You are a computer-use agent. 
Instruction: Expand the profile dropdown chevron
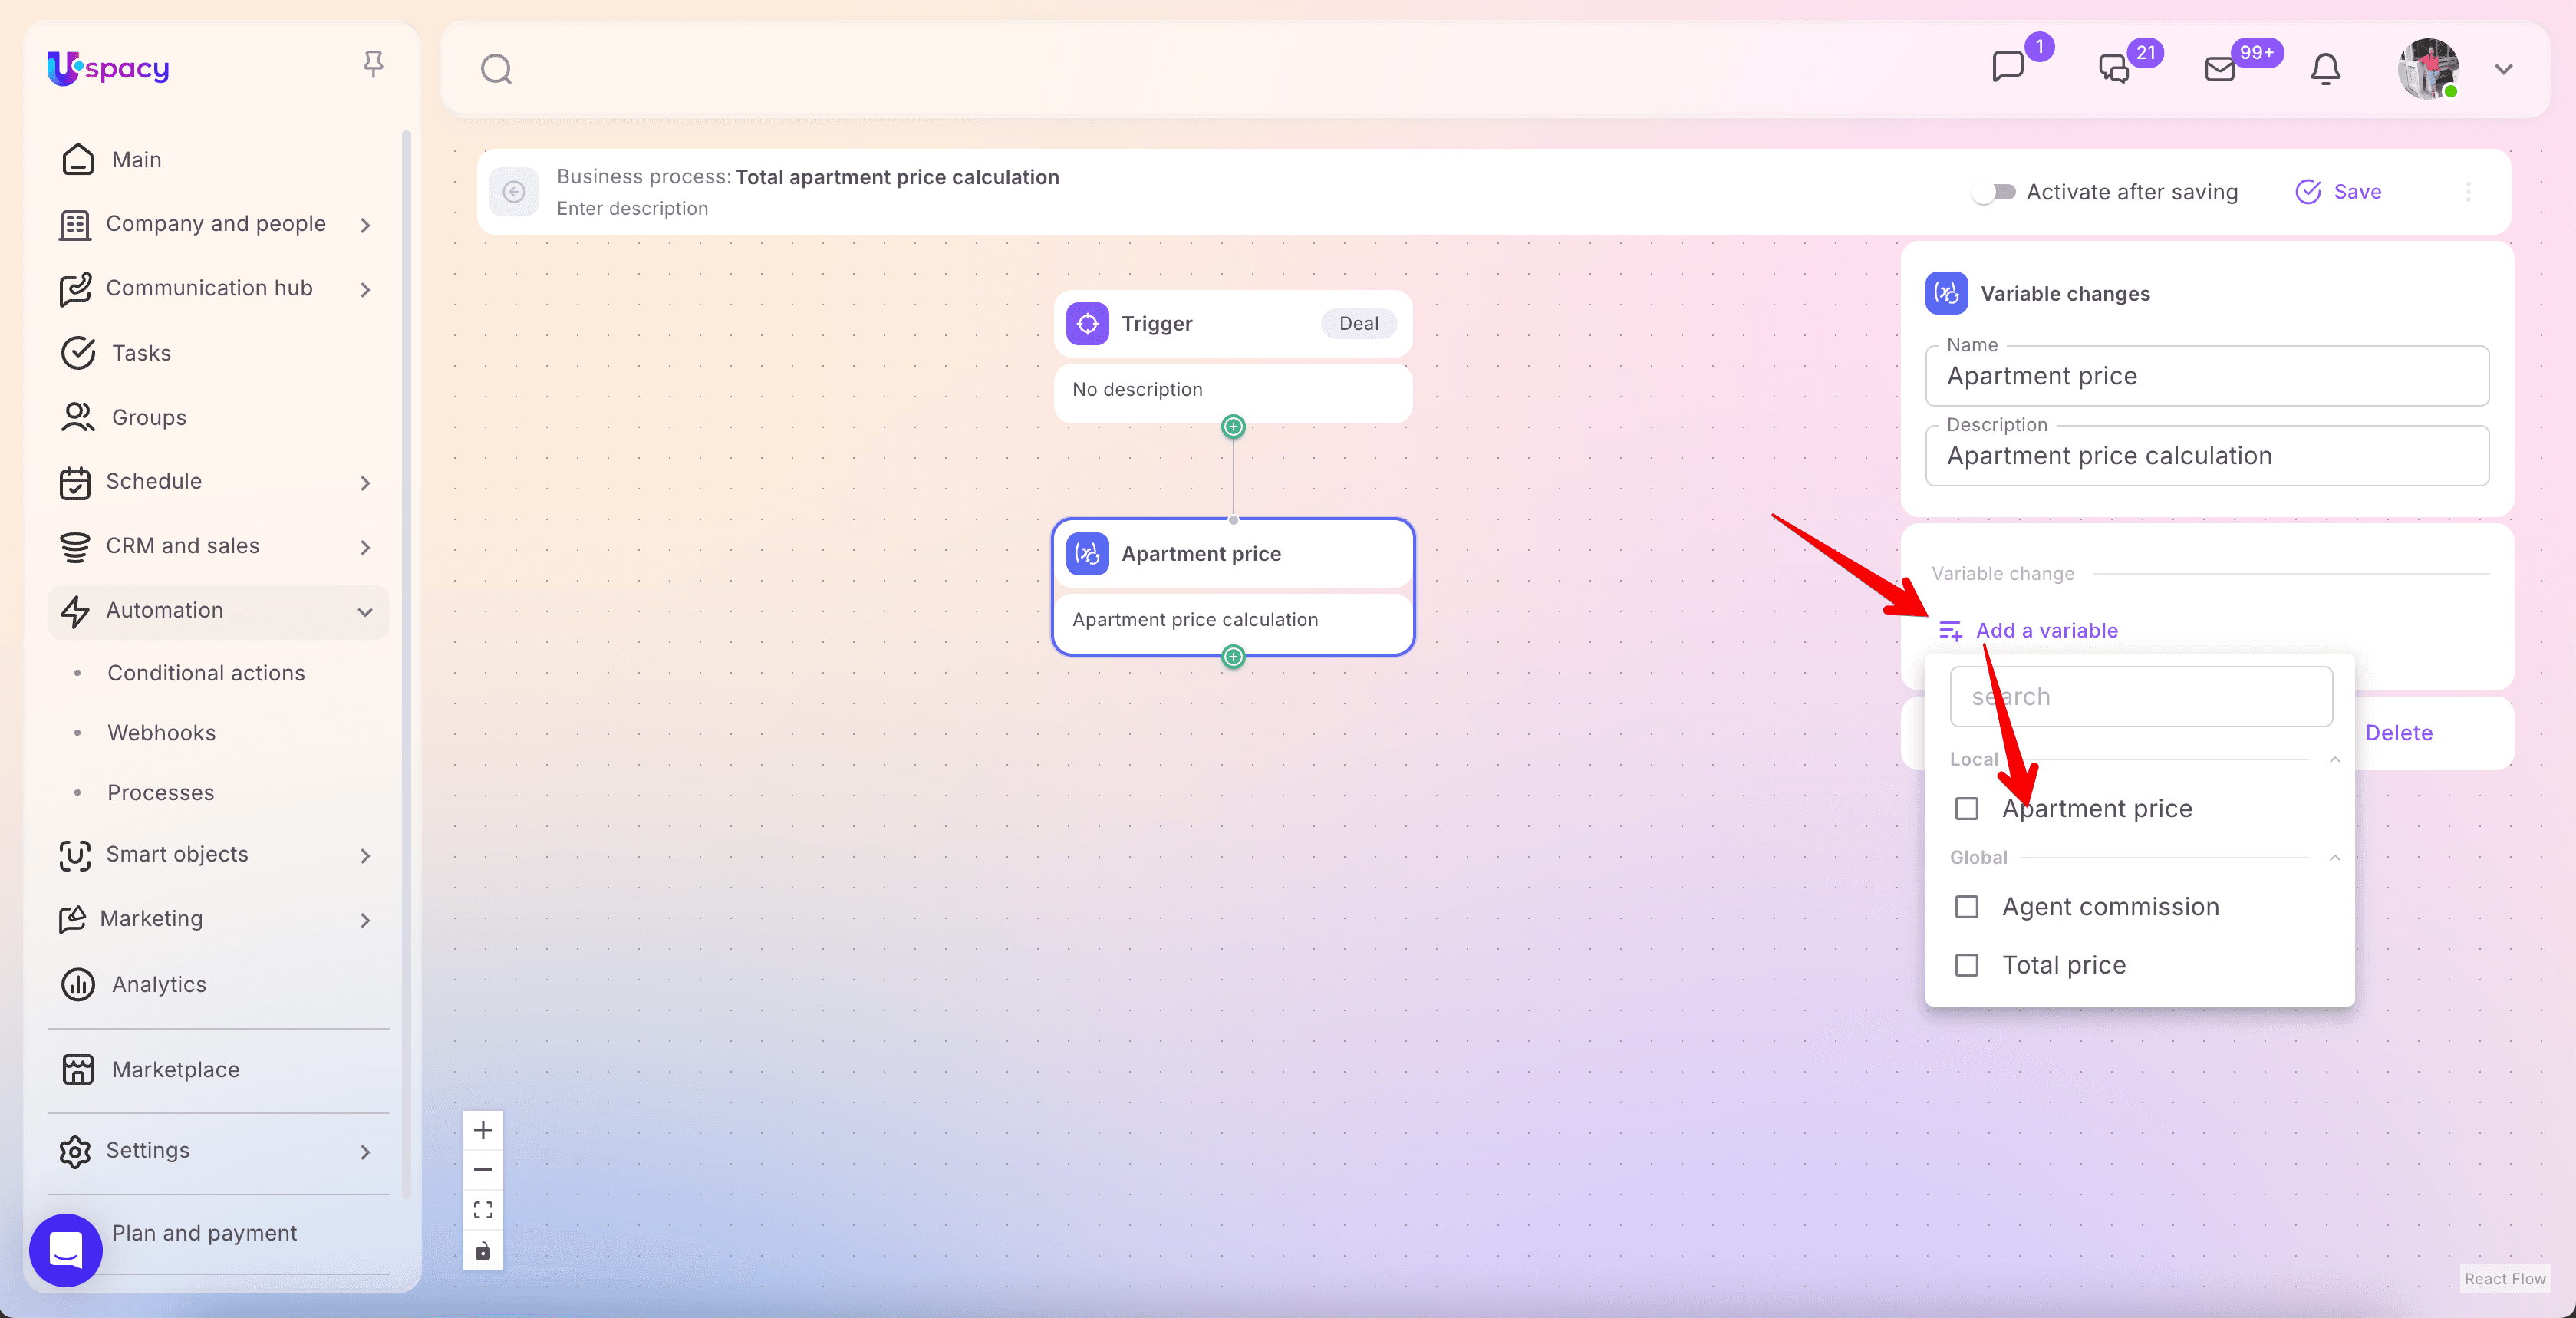click(x=2504, y=69)
